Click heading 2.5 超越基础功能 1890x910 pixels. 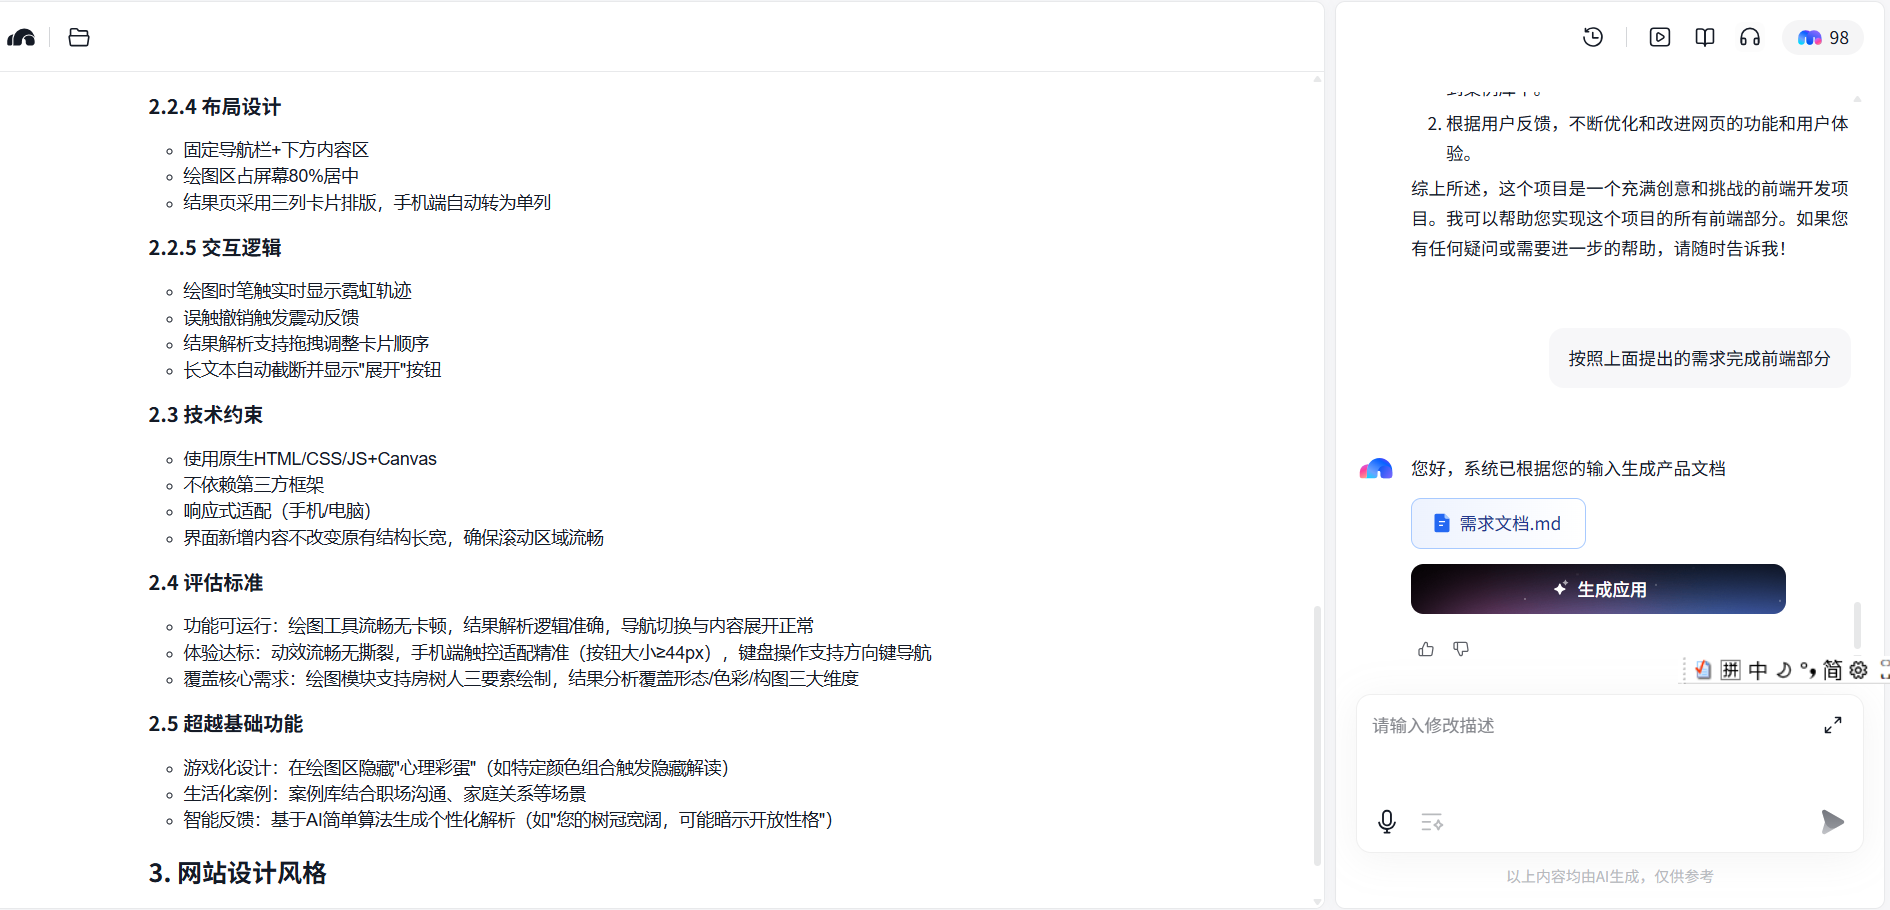pyautogui.click(x=226, y=724)
